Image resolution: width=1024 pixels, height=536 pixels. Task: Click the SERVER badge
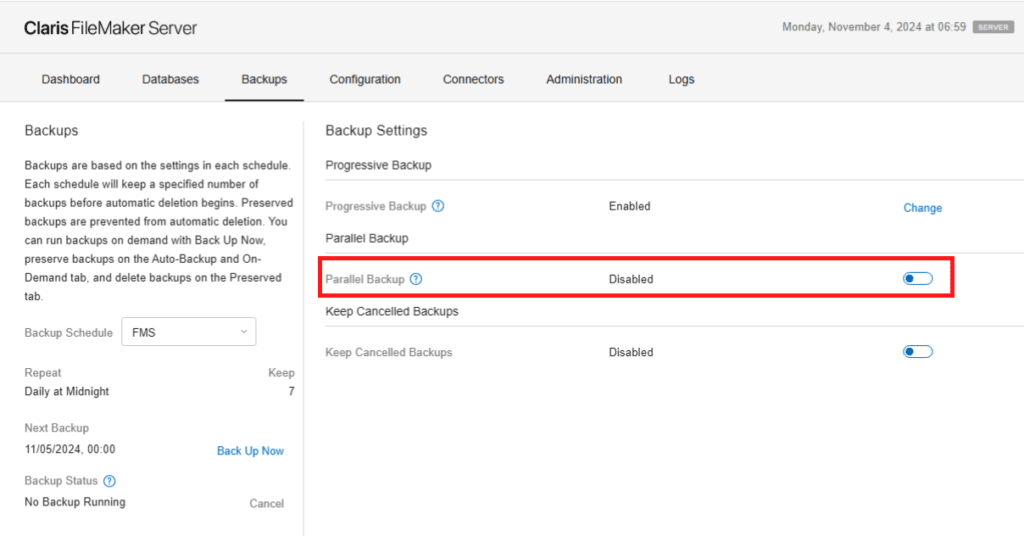993,27
